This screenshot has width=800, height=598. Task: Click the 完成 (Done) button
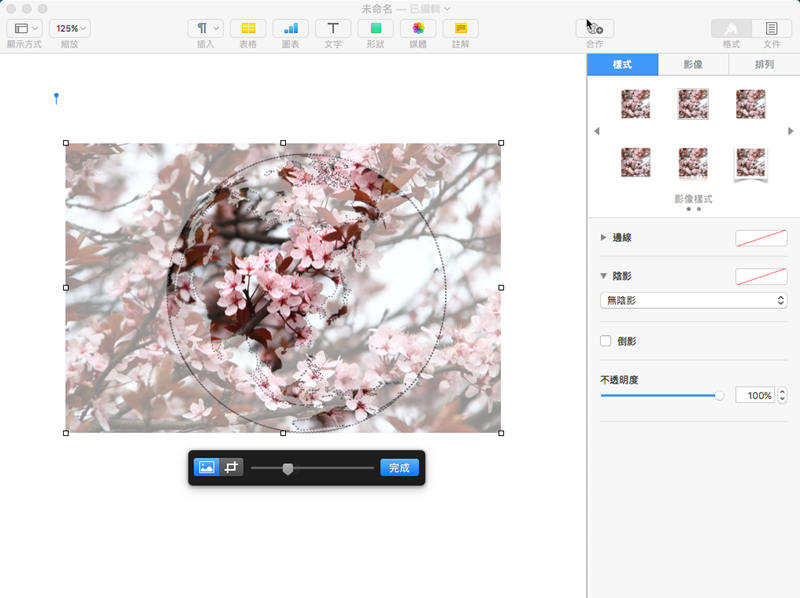tap(399, 467)
